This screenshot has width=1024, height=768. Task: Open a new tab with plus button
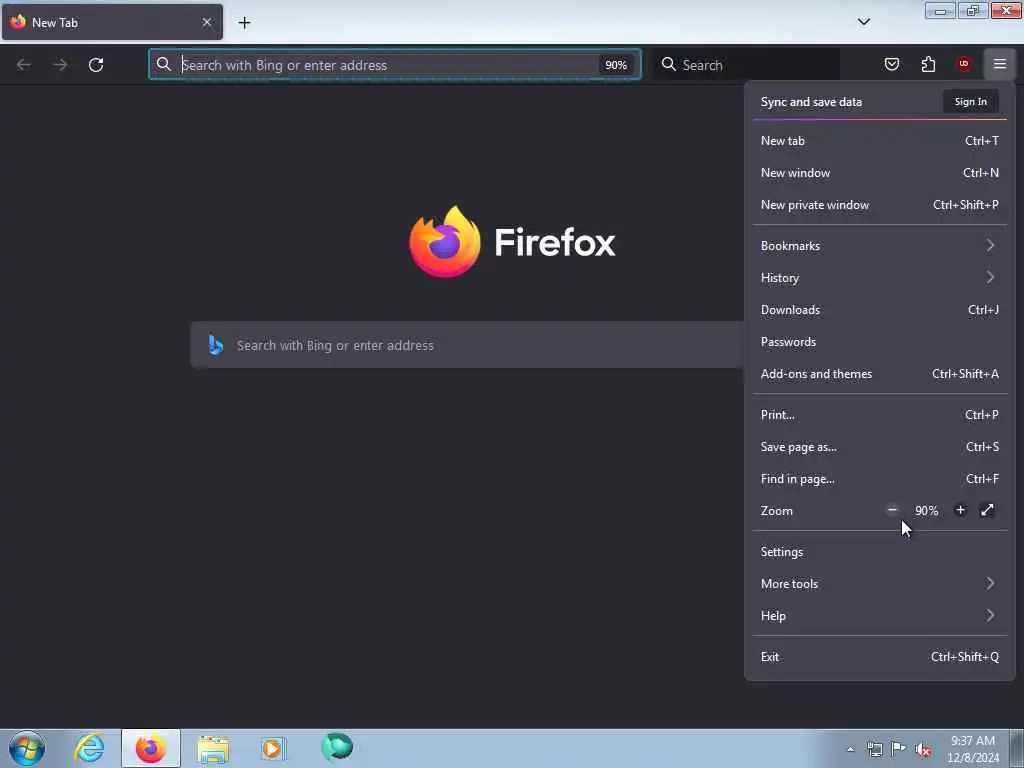click(244, 23)
